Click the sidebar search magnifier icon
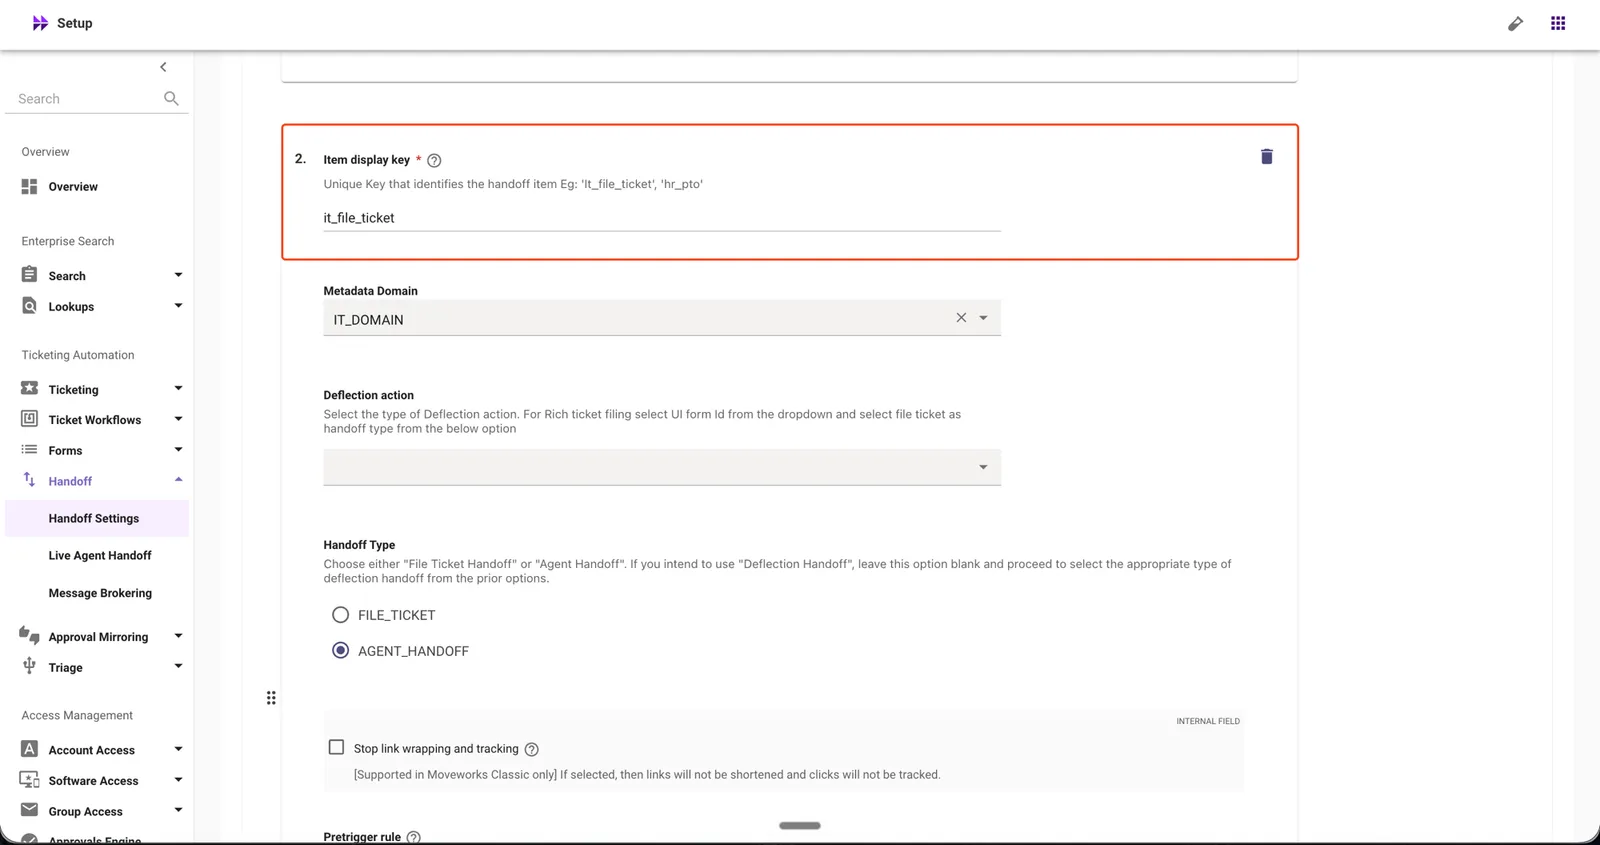The image size is (1600, 845). click(x=171, y=98)
